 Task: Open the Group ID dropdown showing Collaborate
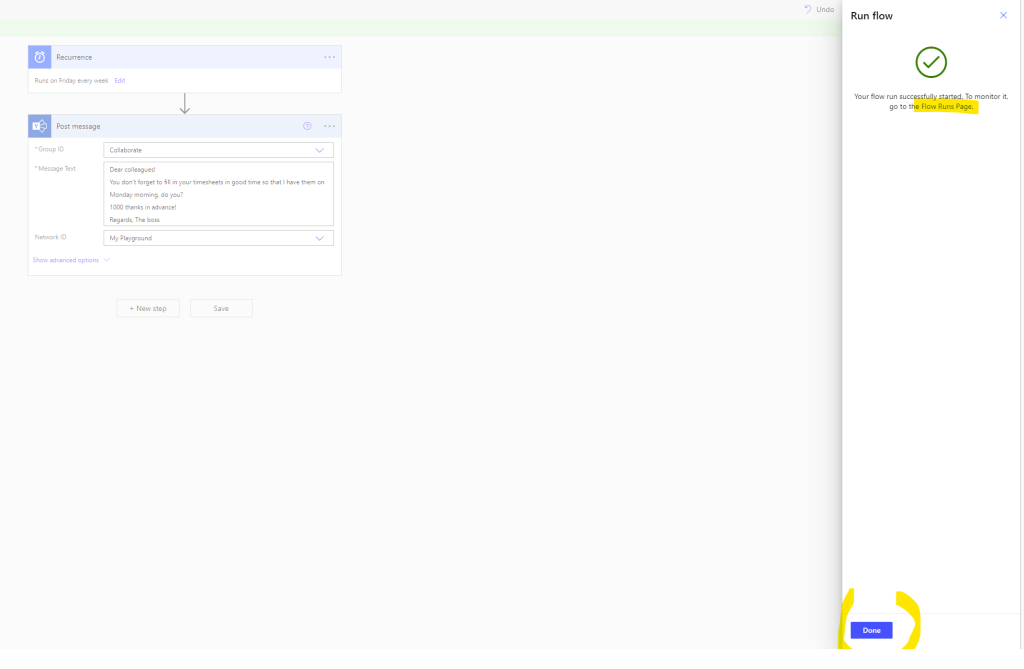tap(218, 150)
